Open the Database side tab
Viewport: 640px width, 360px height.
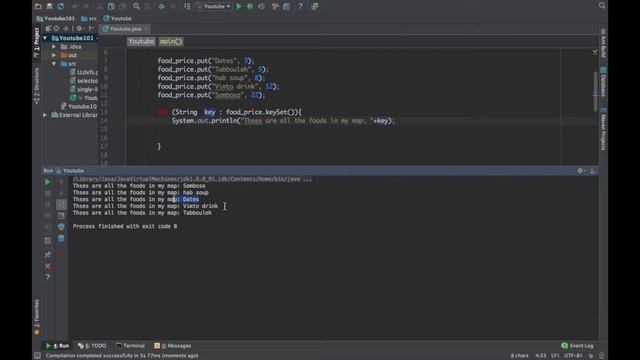pyautogui.click(x=603, y=82)
